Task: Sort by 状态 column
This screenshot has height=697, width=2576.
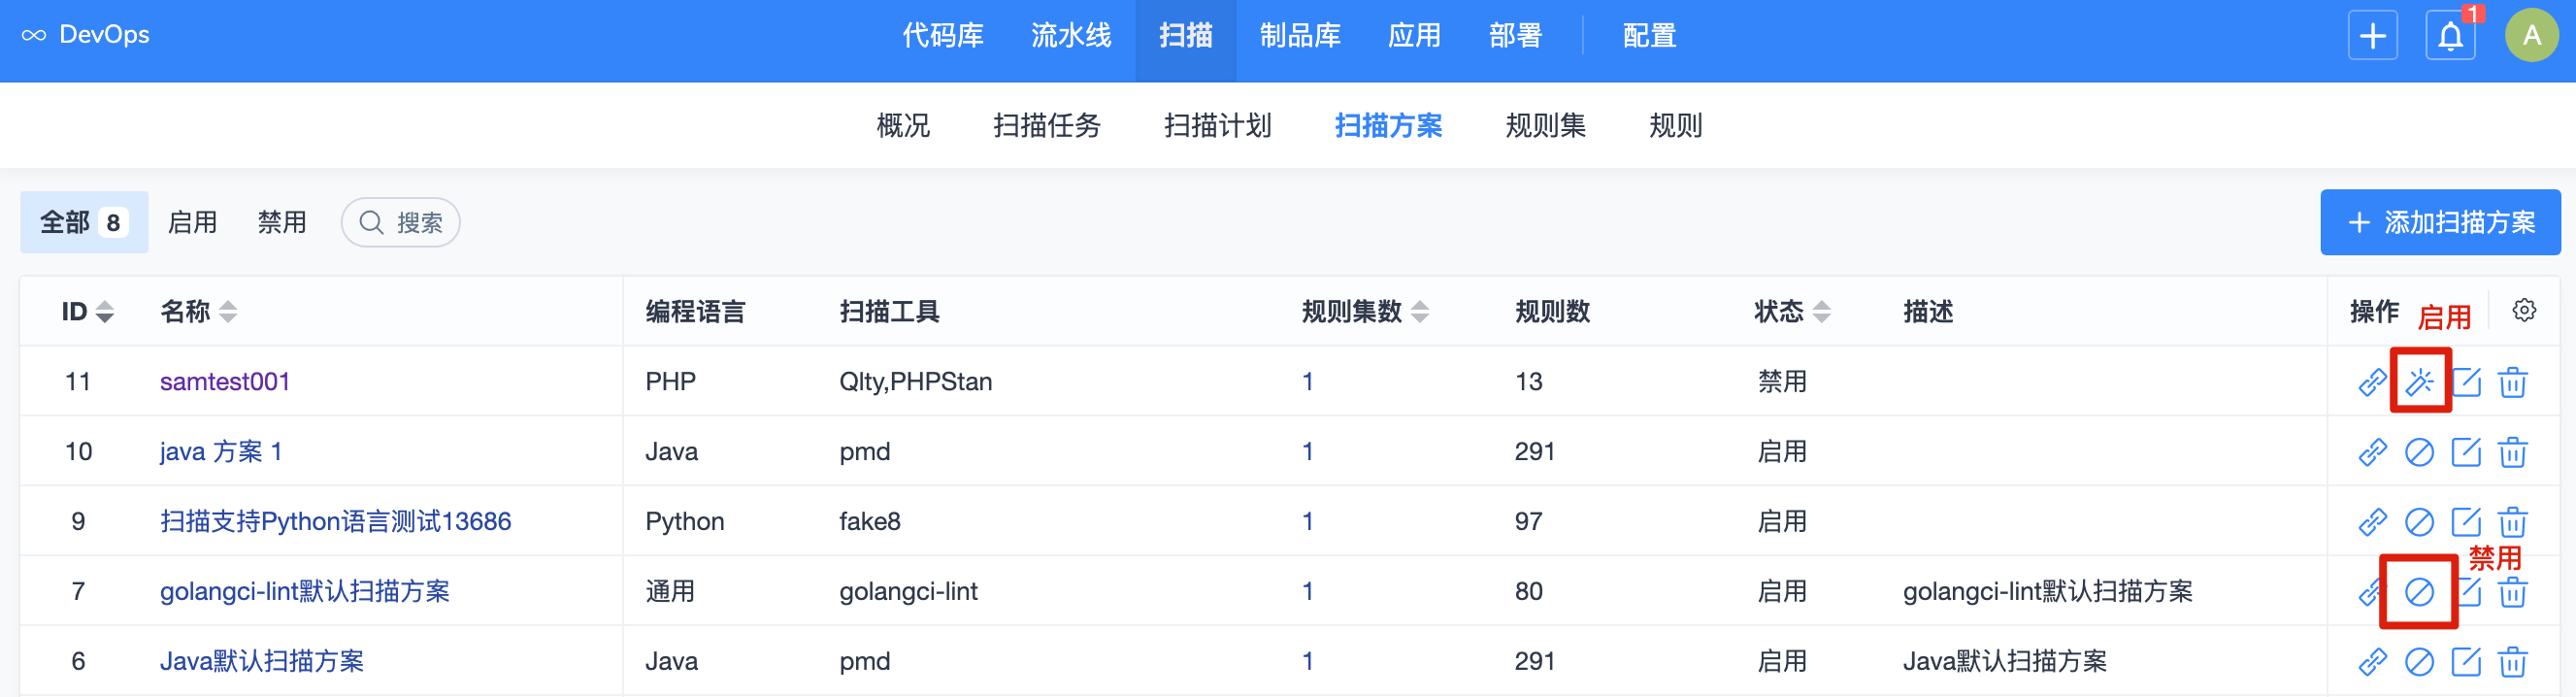Action: coord(1821,312)
